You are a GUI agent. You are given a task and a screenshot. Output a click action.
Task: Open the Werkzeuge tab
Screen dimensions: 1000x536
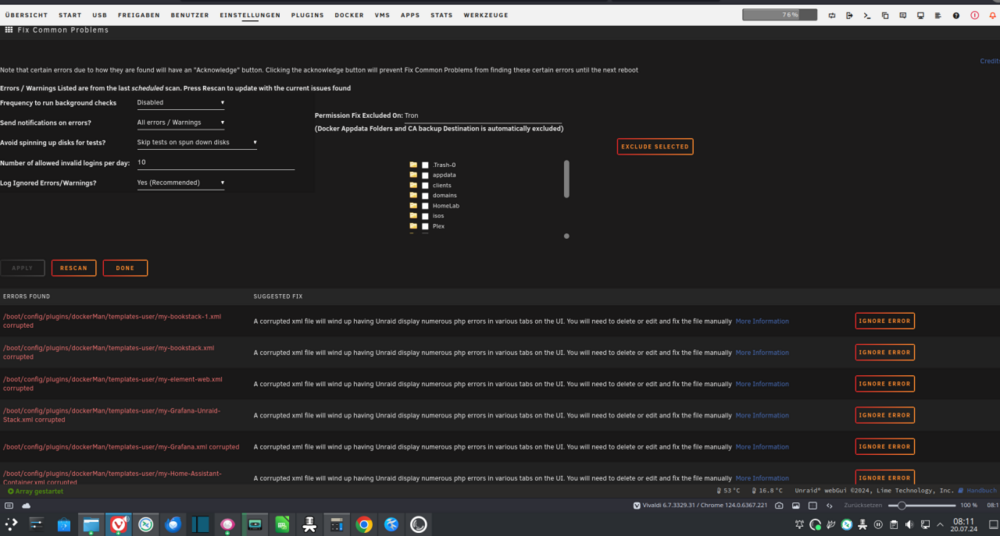pos(486,15)
